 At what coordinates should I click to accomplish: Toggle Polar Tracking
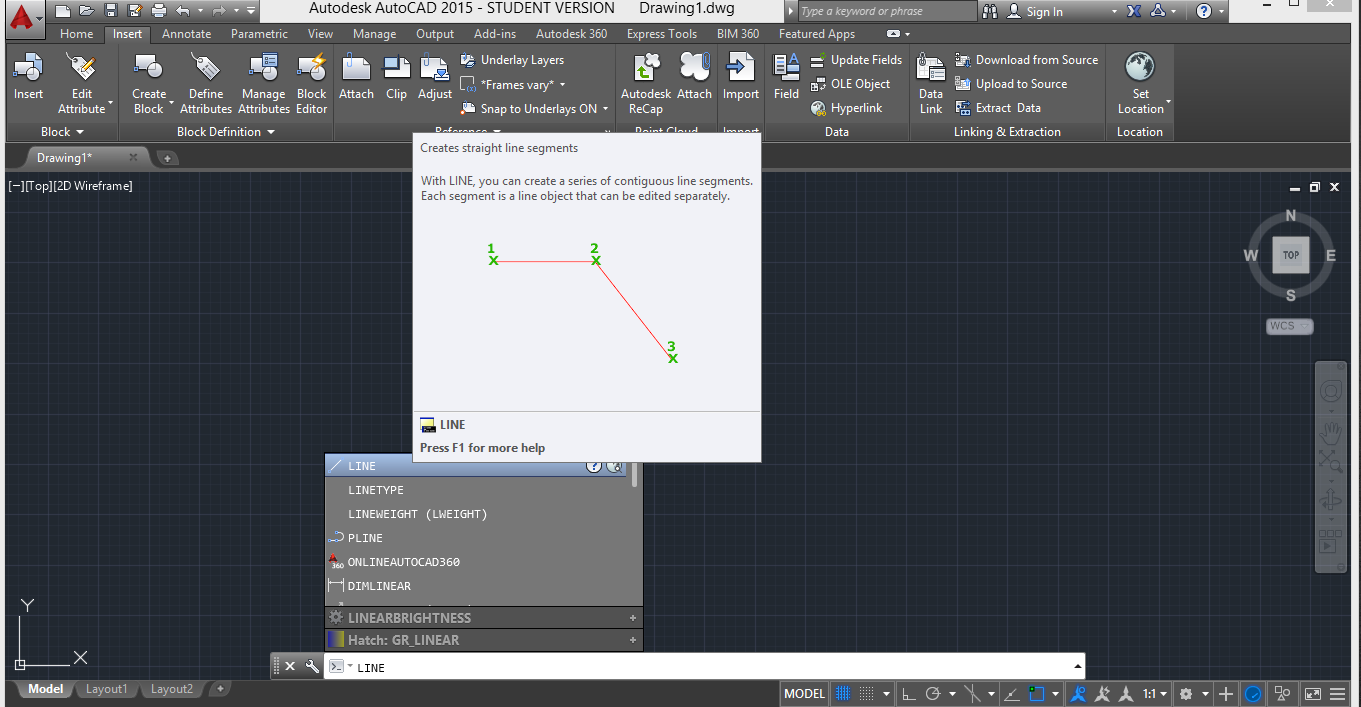point(933,693)
